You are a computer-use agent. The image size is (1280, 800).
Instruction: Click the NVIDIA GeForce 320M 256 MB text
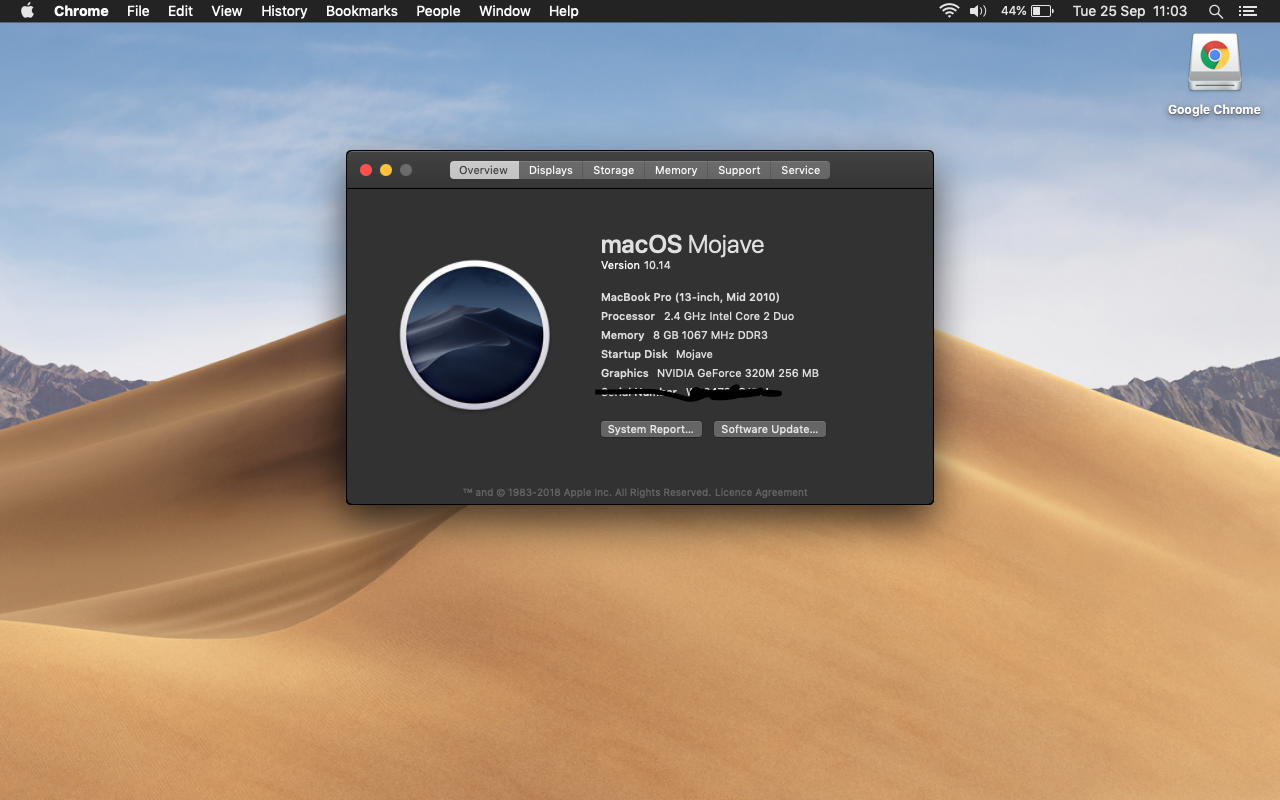point(738,373)
